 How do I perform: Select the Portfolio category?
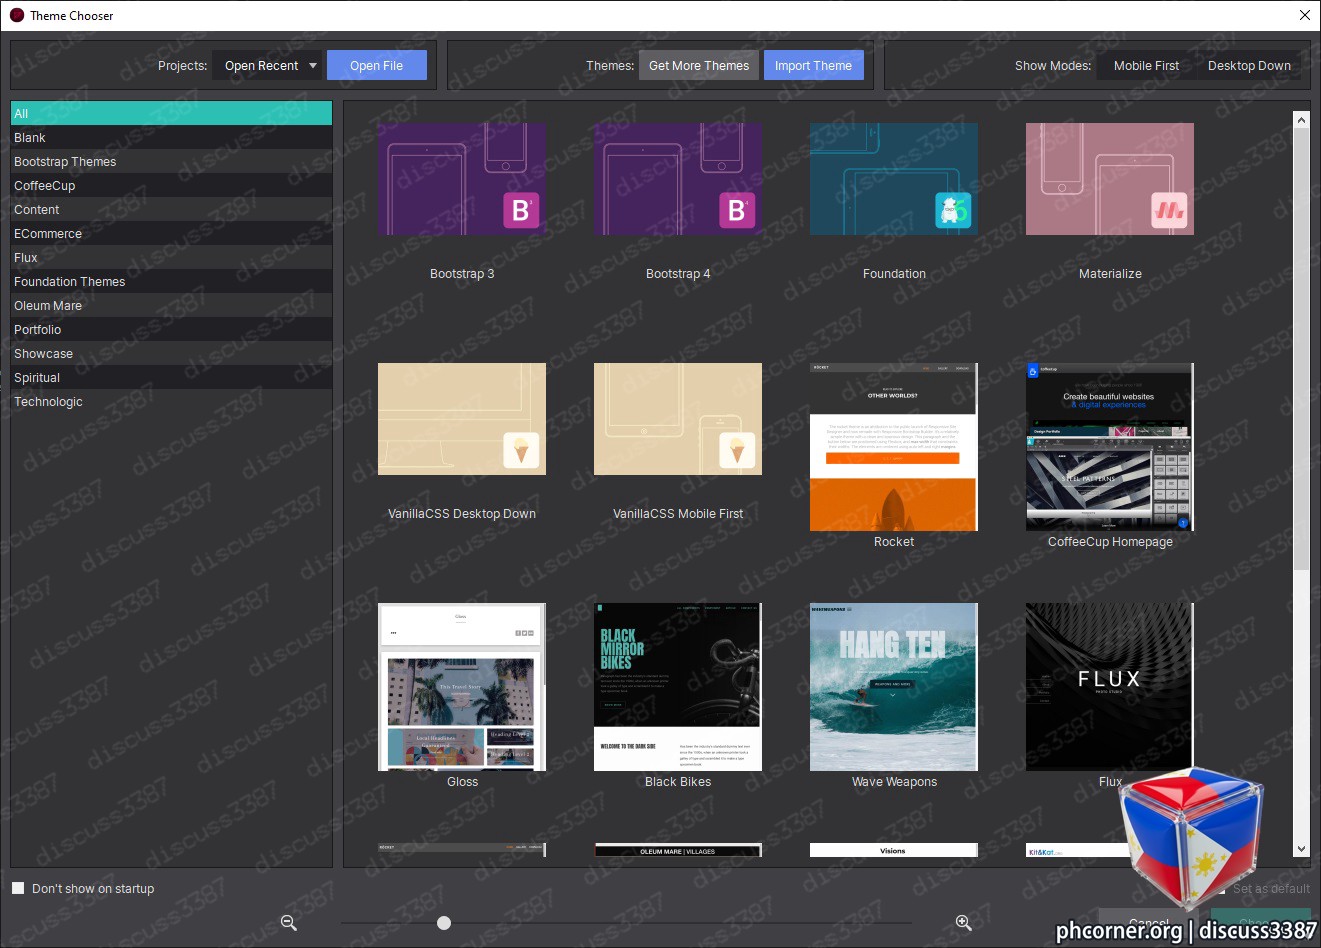click(x=171, y=329)
